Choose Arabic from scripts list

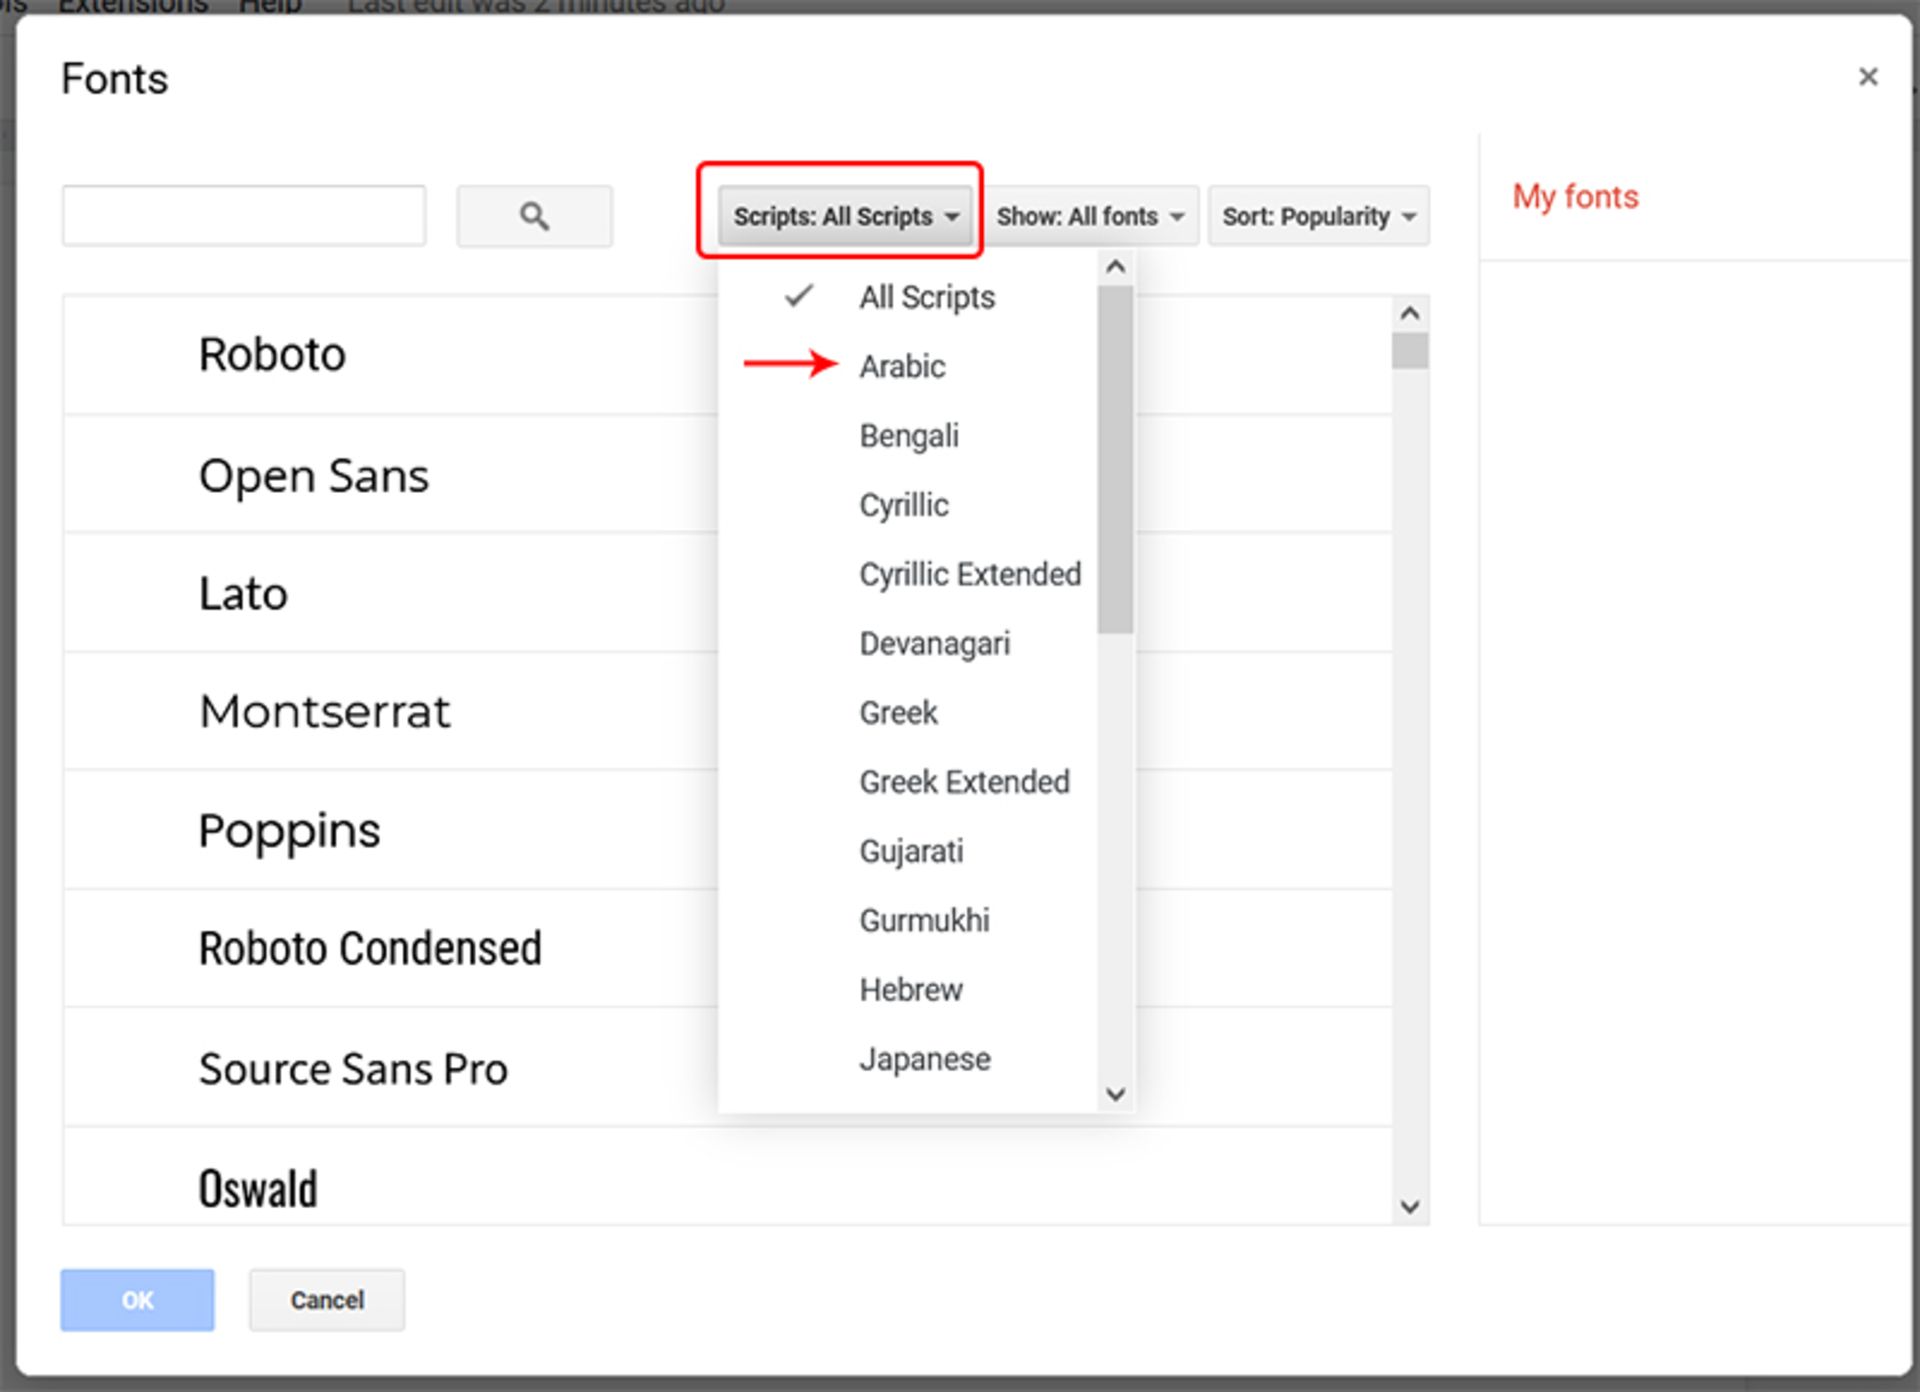(x=902, y=366)
